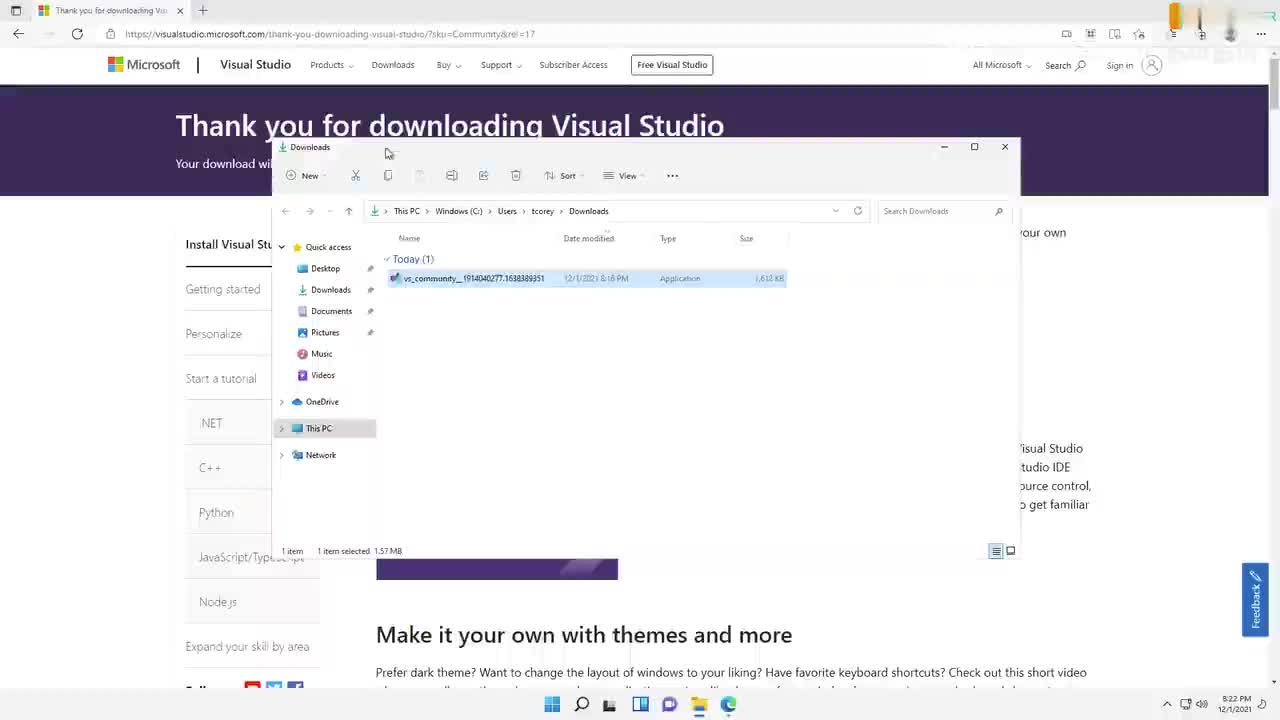
Task: Sort by the Date modified column header
Action: coord(589,239)
